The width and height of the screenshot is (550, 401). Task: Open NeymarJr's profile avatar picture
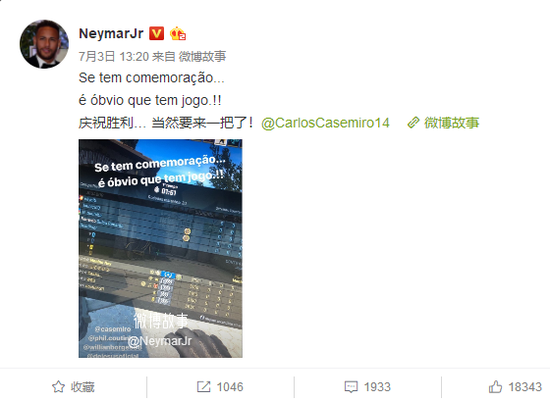click(44, 44)
